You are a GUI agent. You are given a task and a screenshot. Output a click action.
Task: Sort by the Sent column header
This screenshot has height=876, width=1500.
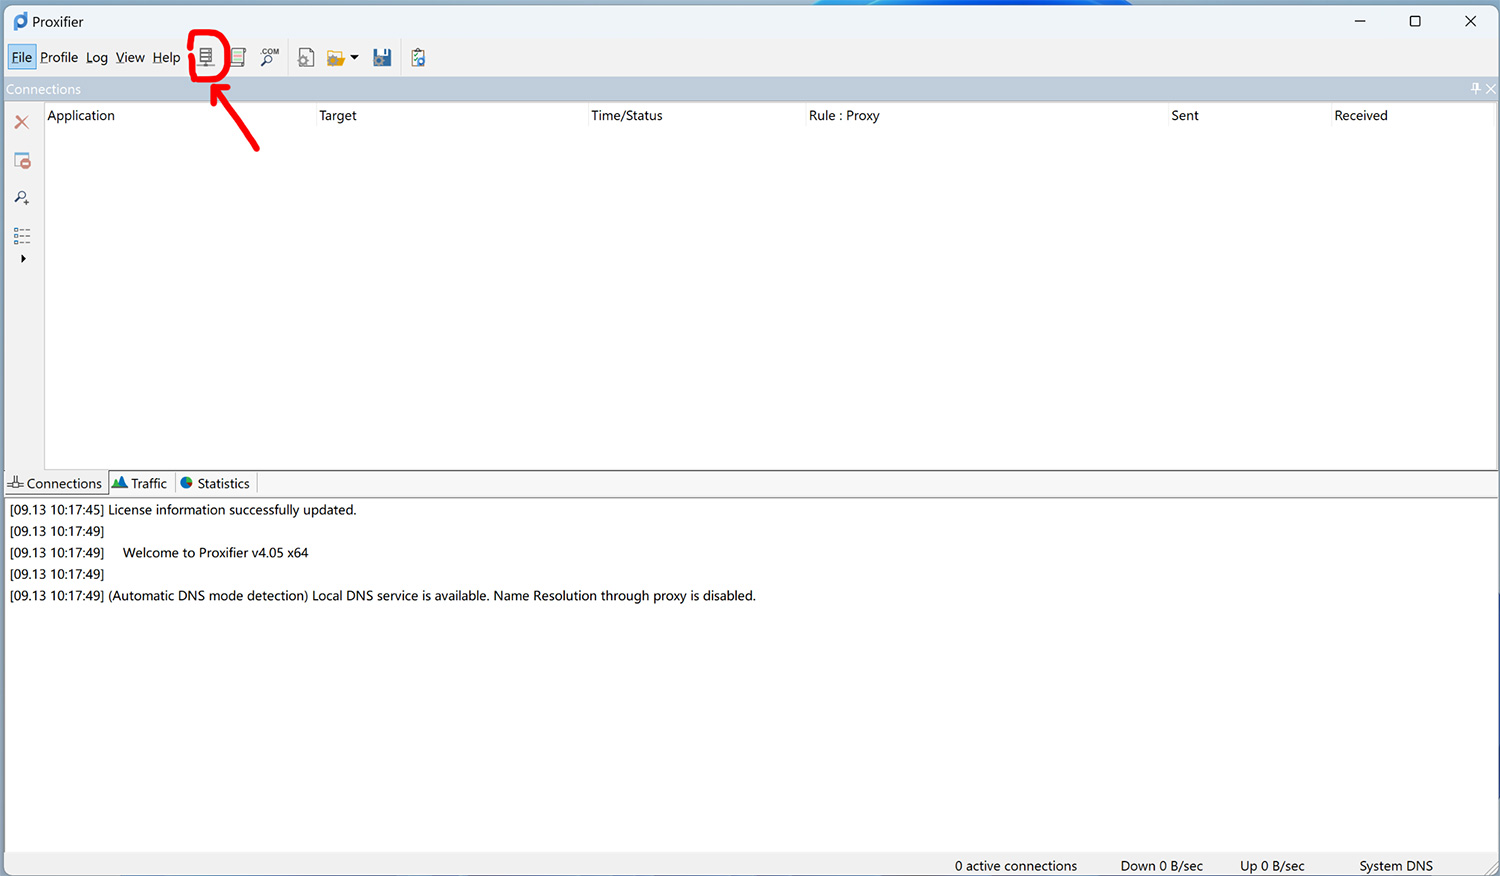pos(1185,115)
